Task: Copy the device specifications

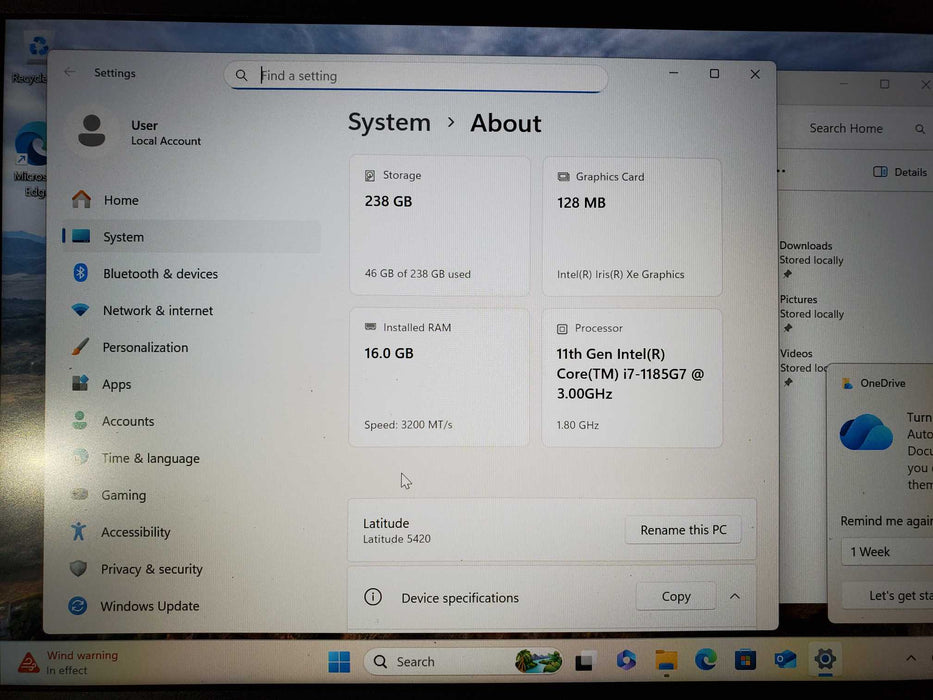Action: click(675, 595)
